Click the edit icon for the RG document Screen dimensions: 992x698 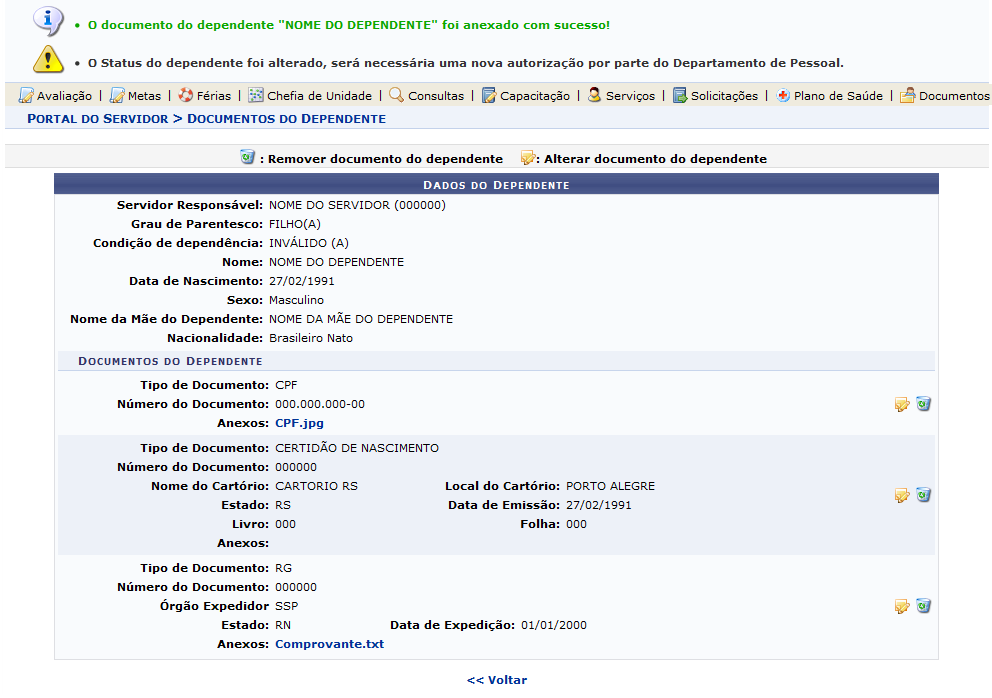(x=902, y=607)
